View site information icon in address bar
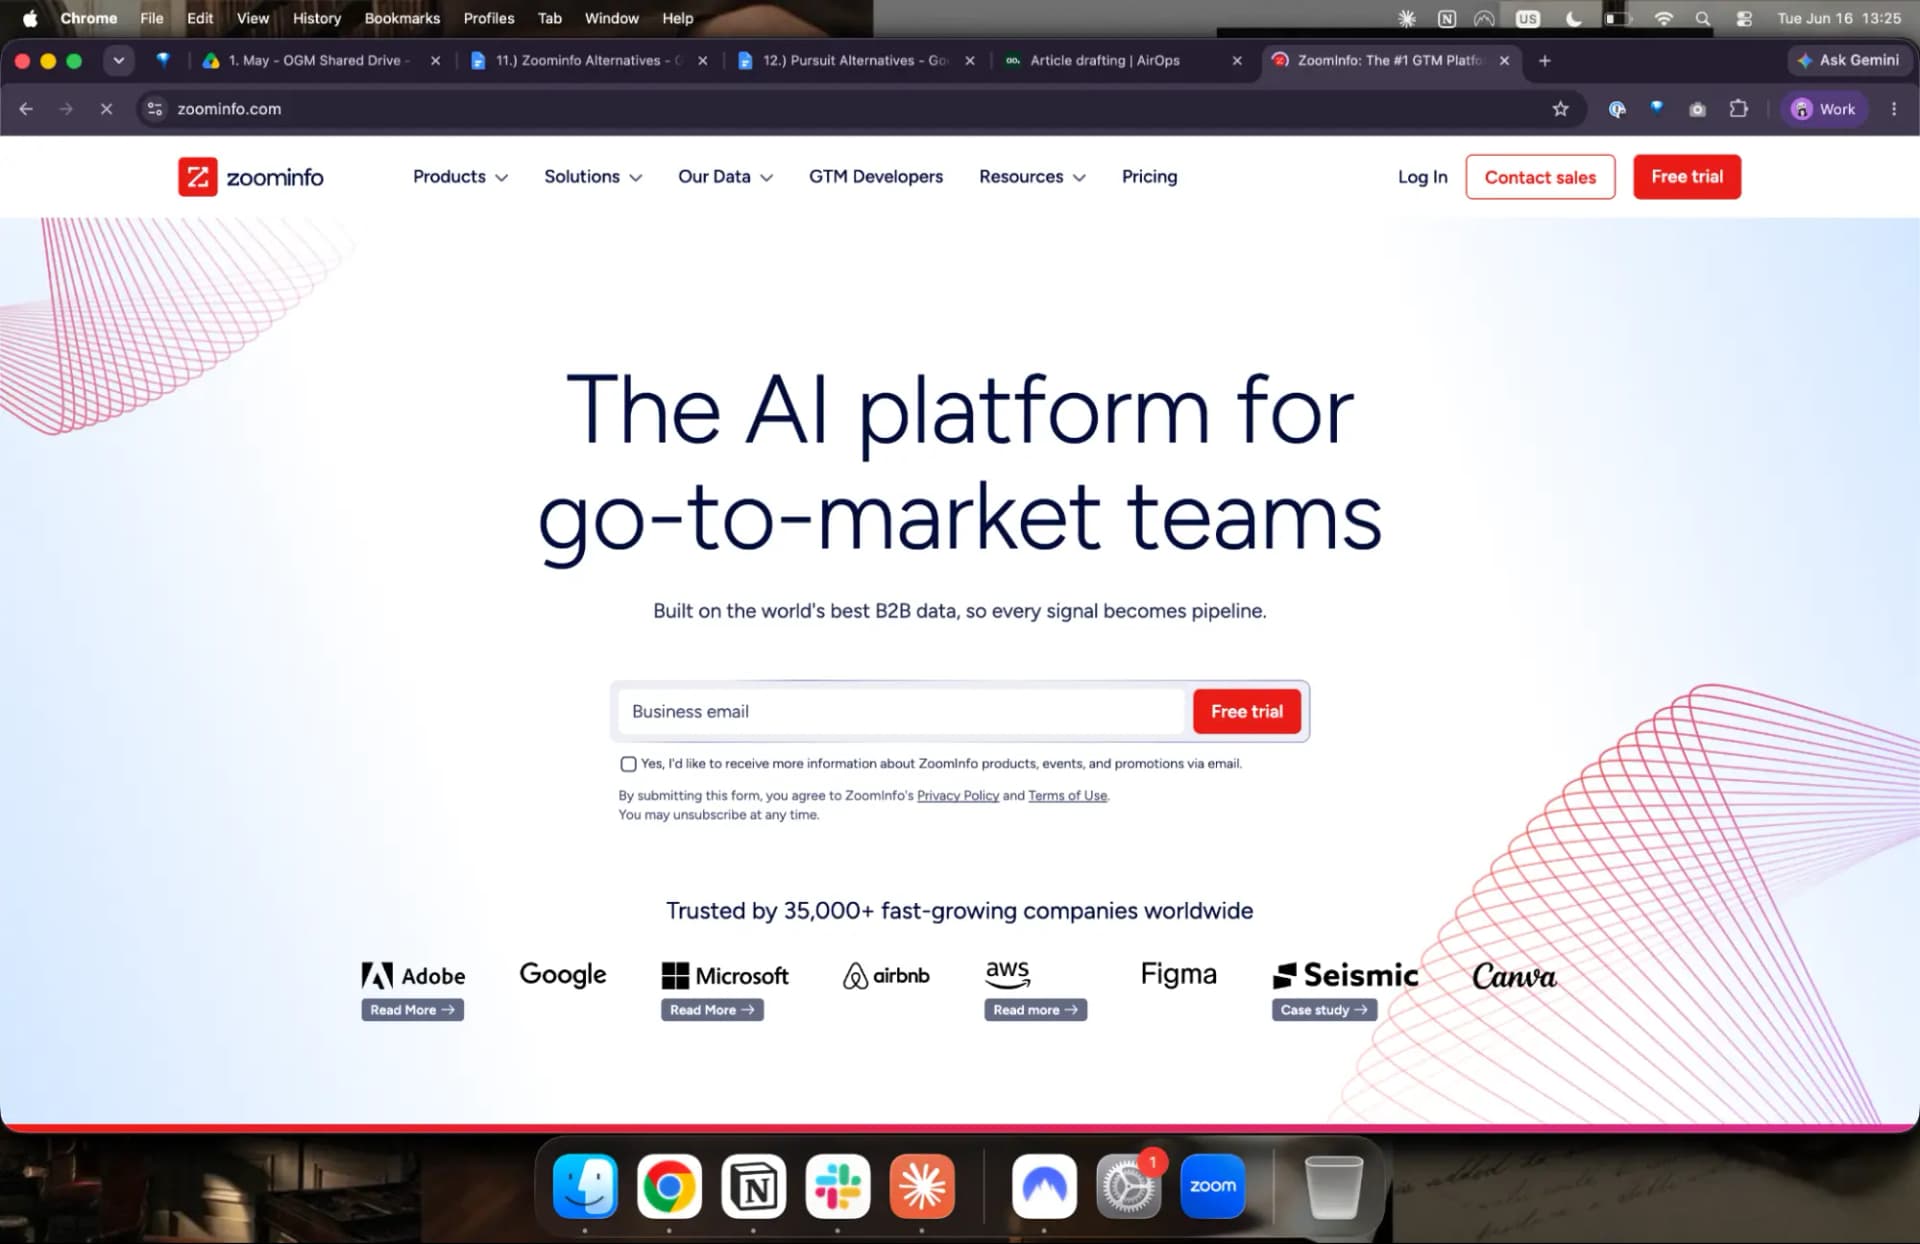The width and height of the screenshot is (1920, 1244). click(155, 109)
